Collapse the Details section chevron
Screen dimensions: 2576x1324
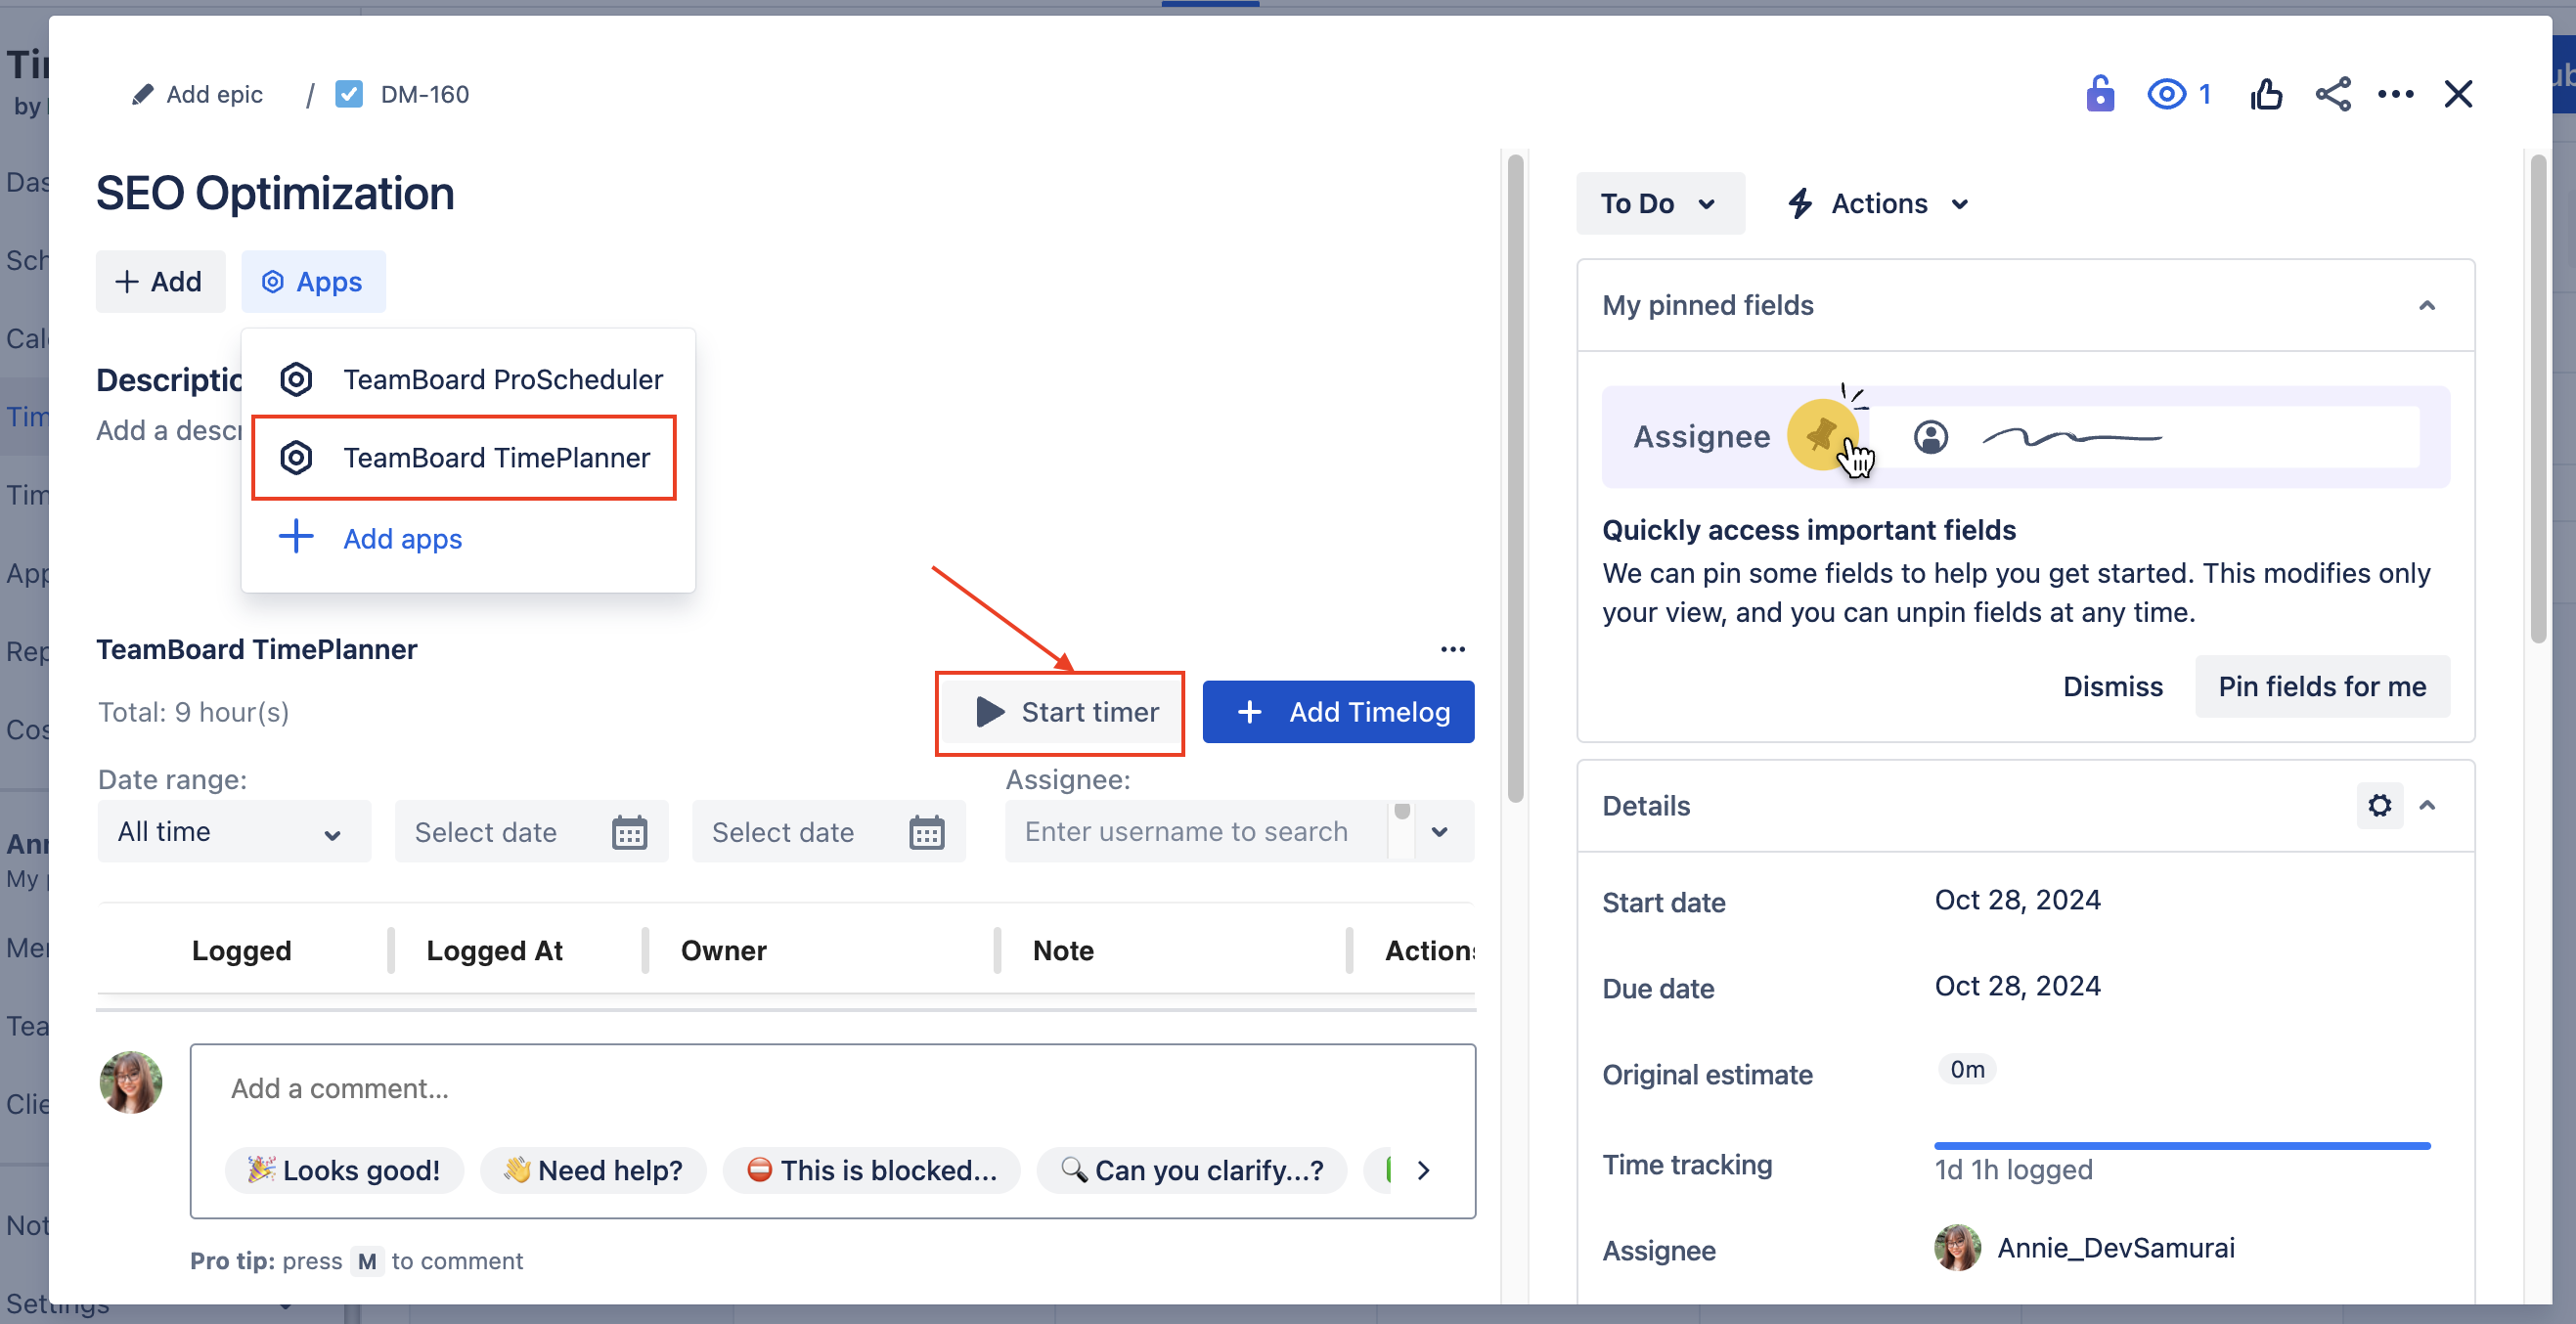2427,805
